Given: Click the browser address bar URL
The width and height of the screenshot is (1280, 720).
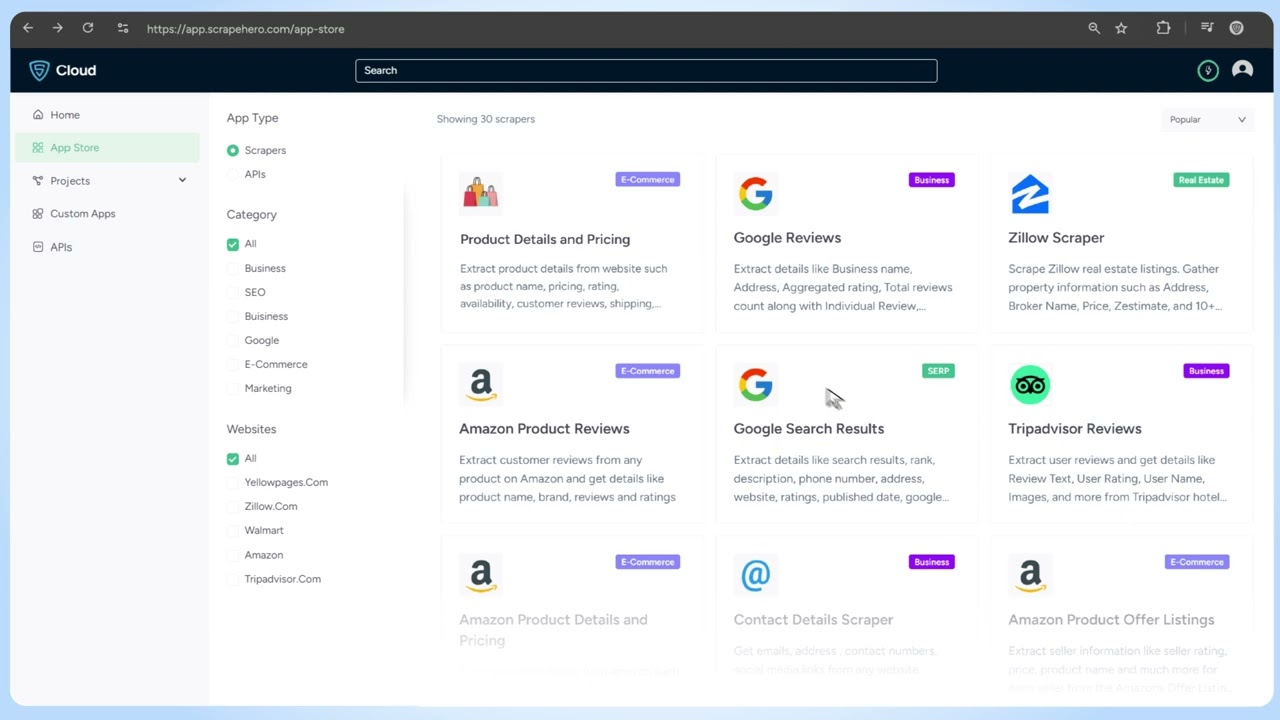Looking at the screenshot, I should (246, 29).
